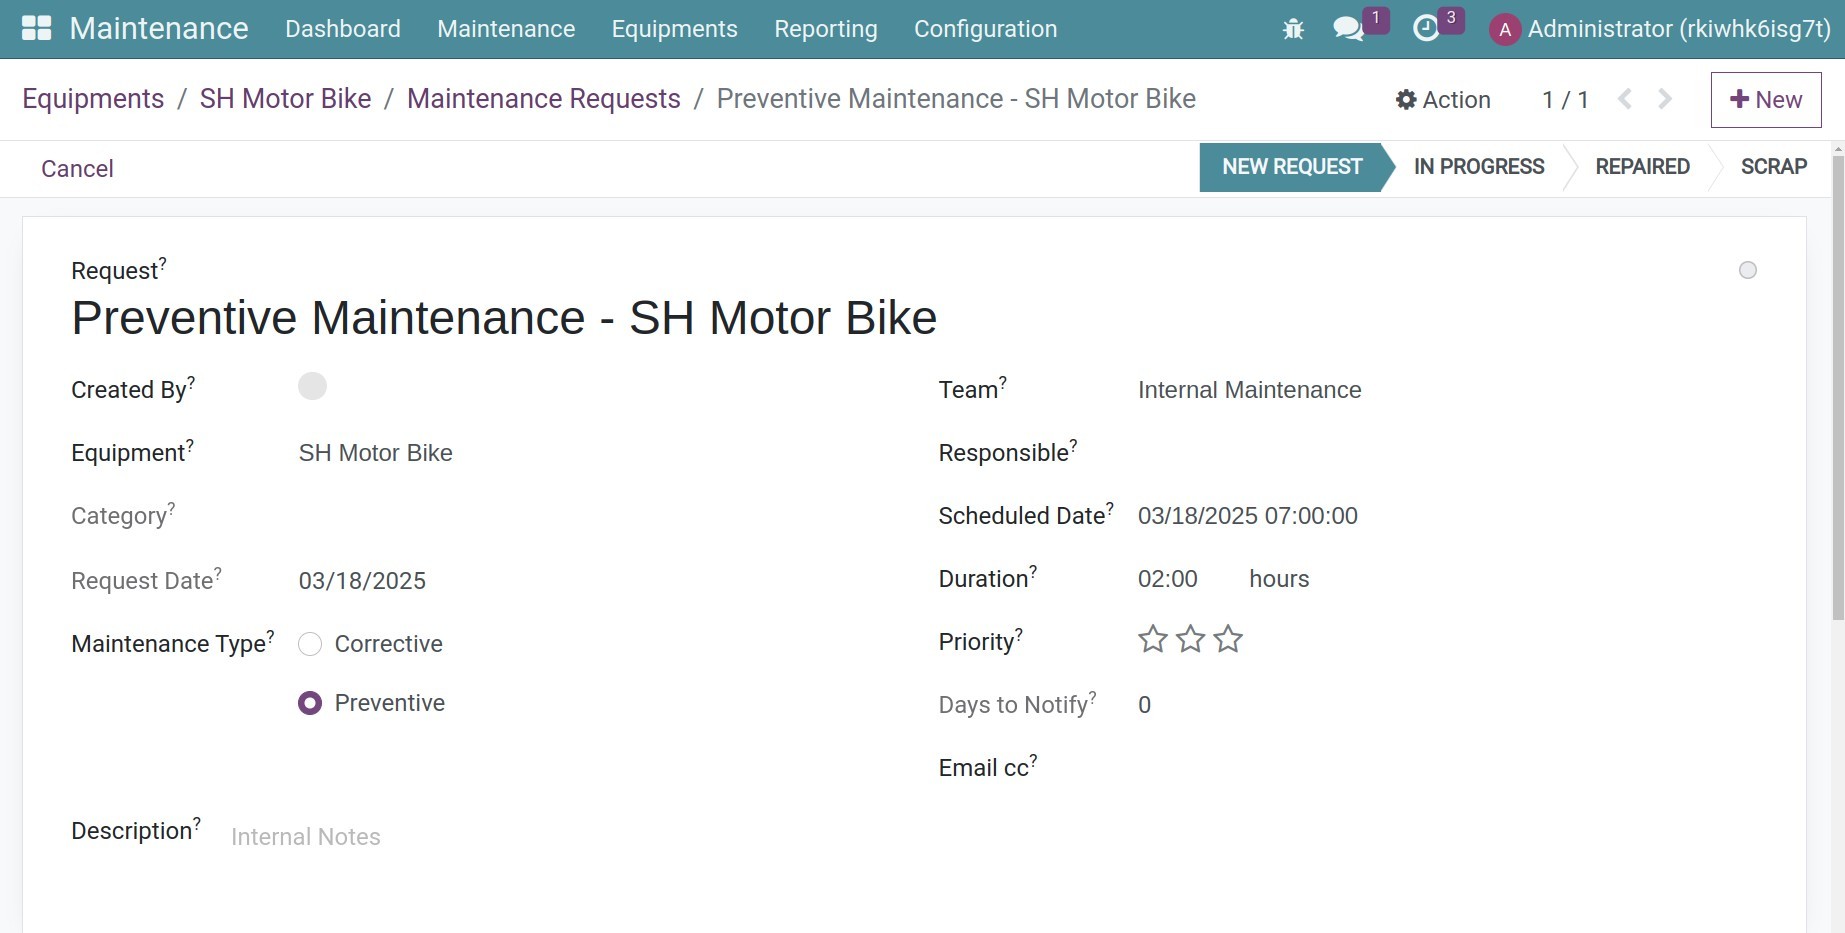Open the Administrator user menu

pyautogui.click(x=1660, y=29)
